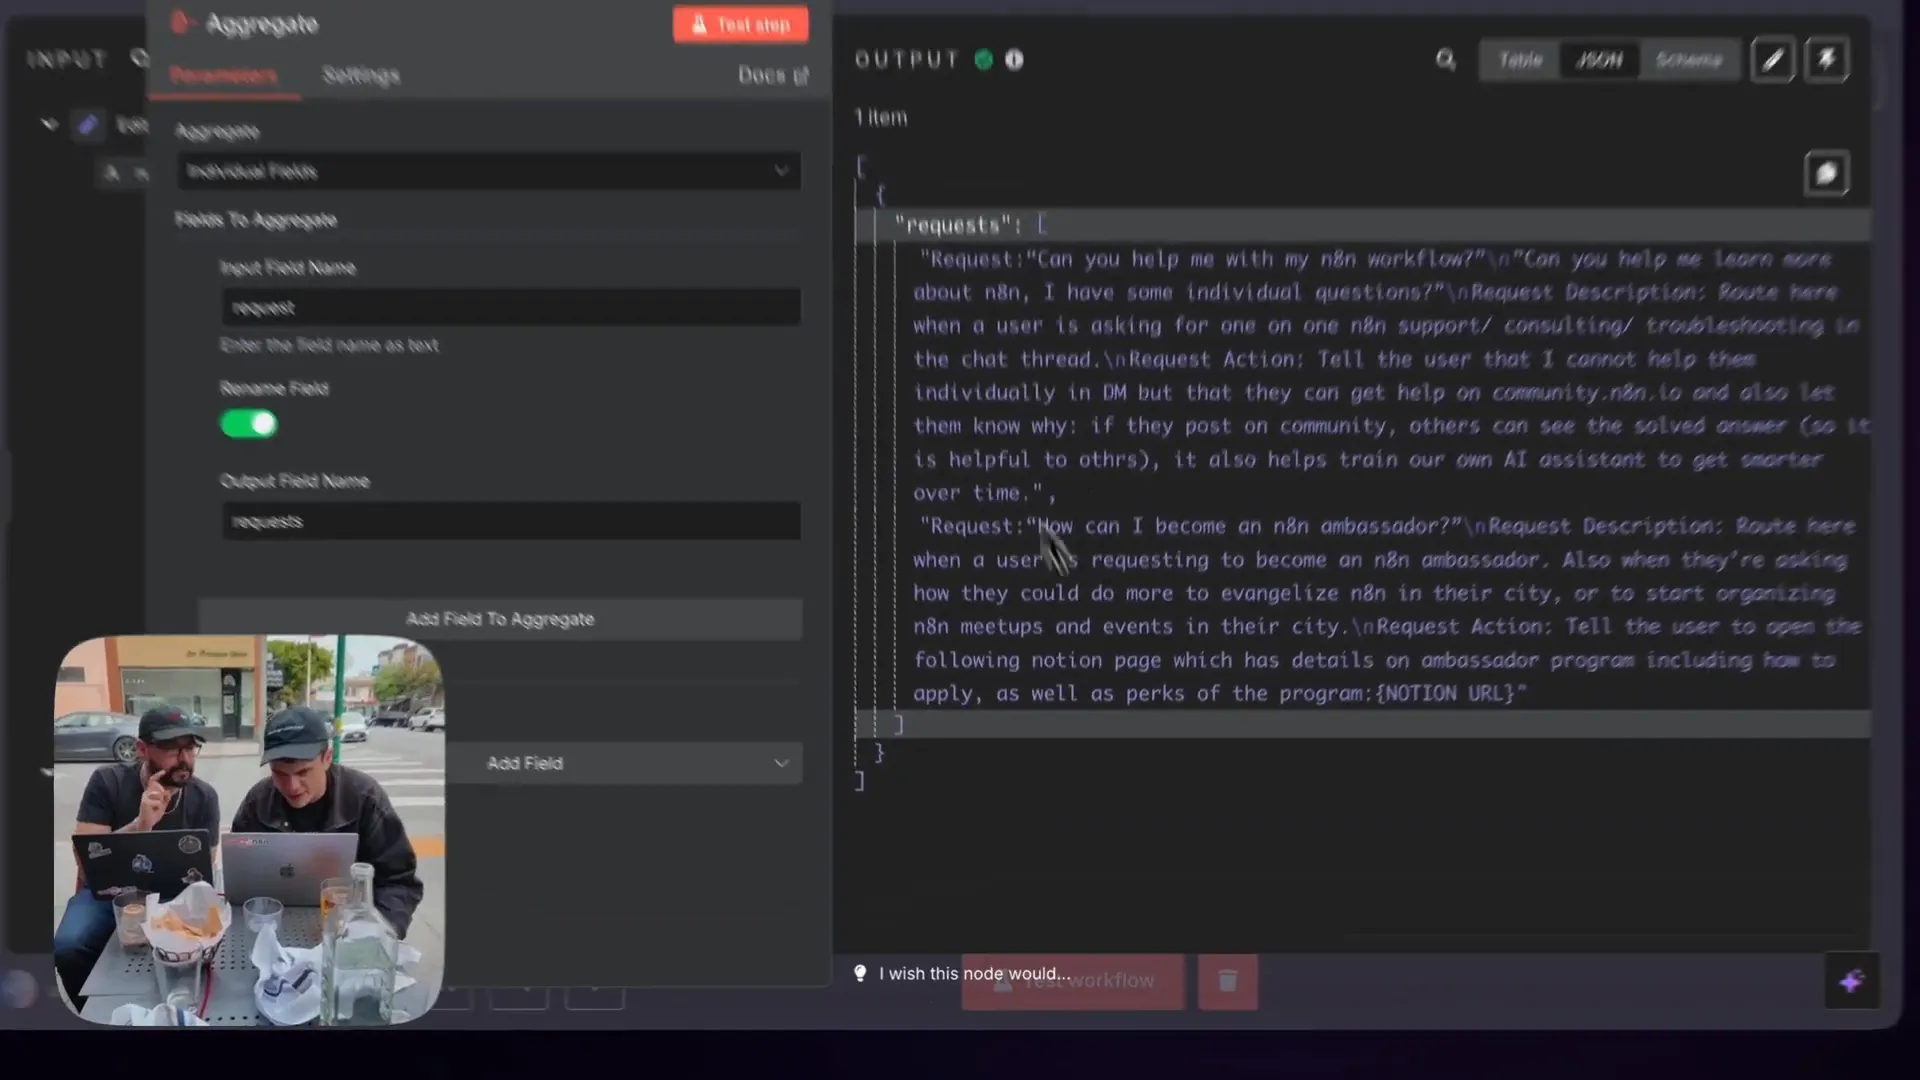
Task: Toggle the Rename Field switch
Action: (249, 424)
